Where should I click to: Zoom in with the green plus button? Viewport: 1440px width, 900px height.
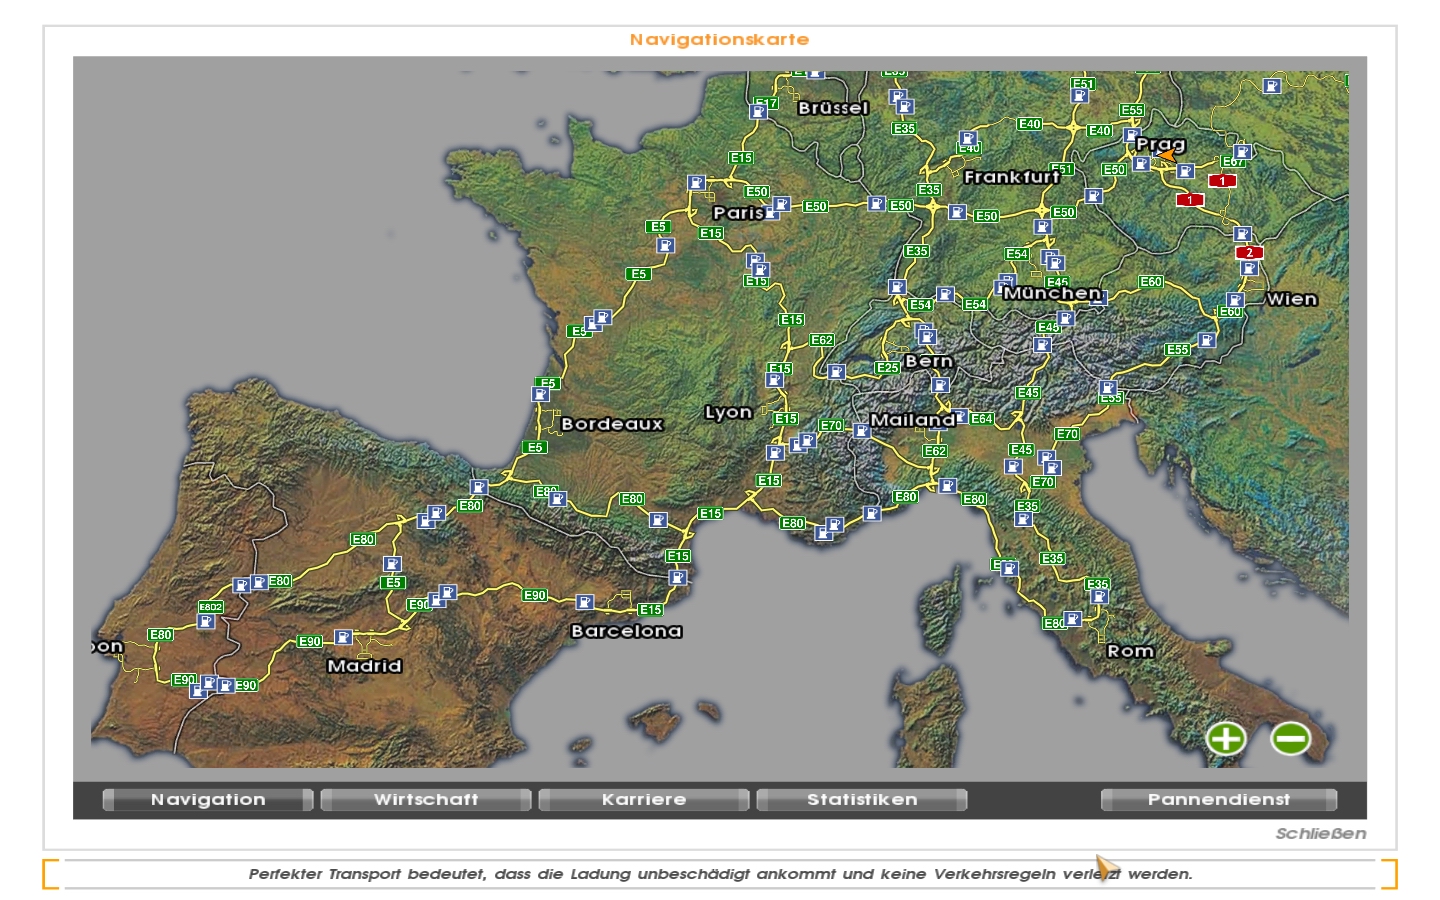coord(1226,739)
